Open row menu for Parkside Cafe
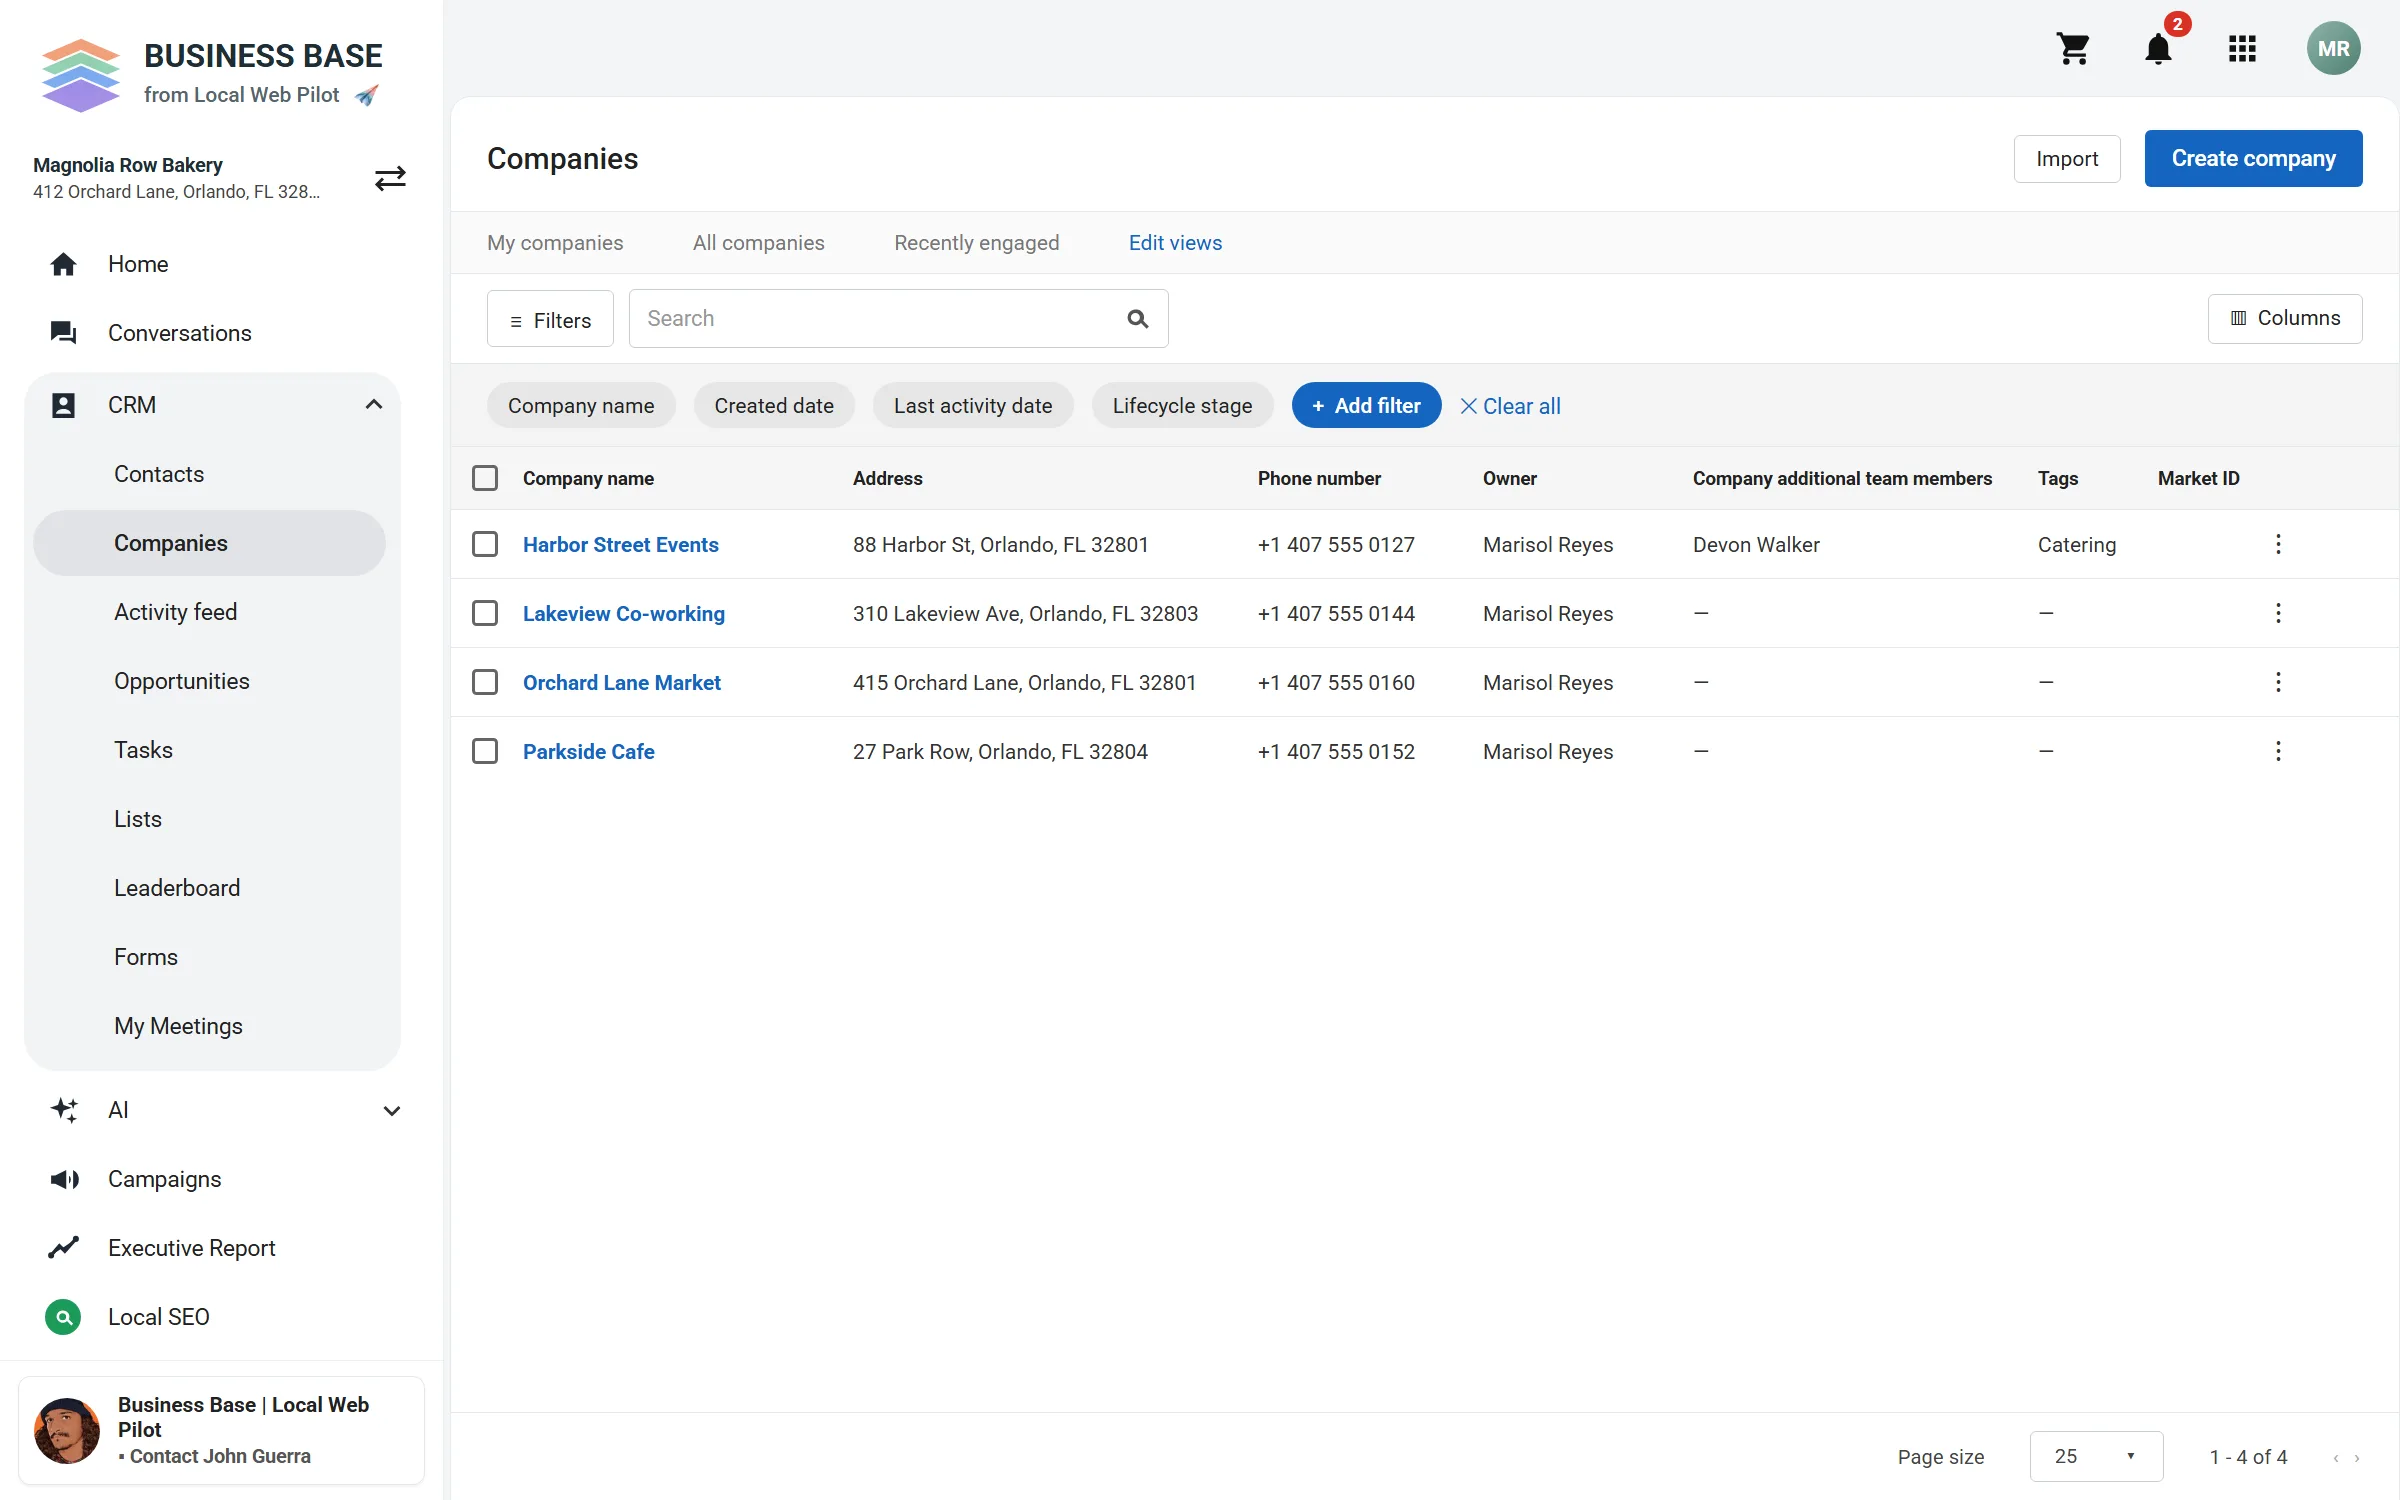The height and width of the screenshot is (1500, 2400). tap(2278, 751)
